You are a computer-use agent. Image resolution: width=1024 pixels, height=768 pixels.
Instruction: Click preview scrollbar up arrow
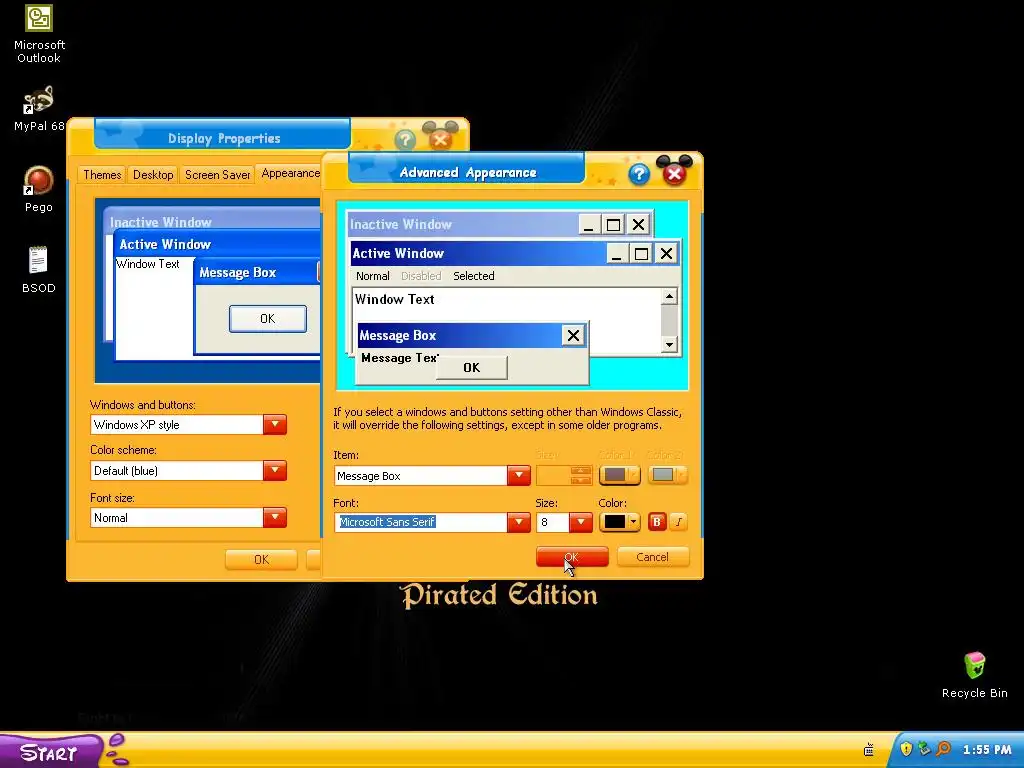[669, 297]
